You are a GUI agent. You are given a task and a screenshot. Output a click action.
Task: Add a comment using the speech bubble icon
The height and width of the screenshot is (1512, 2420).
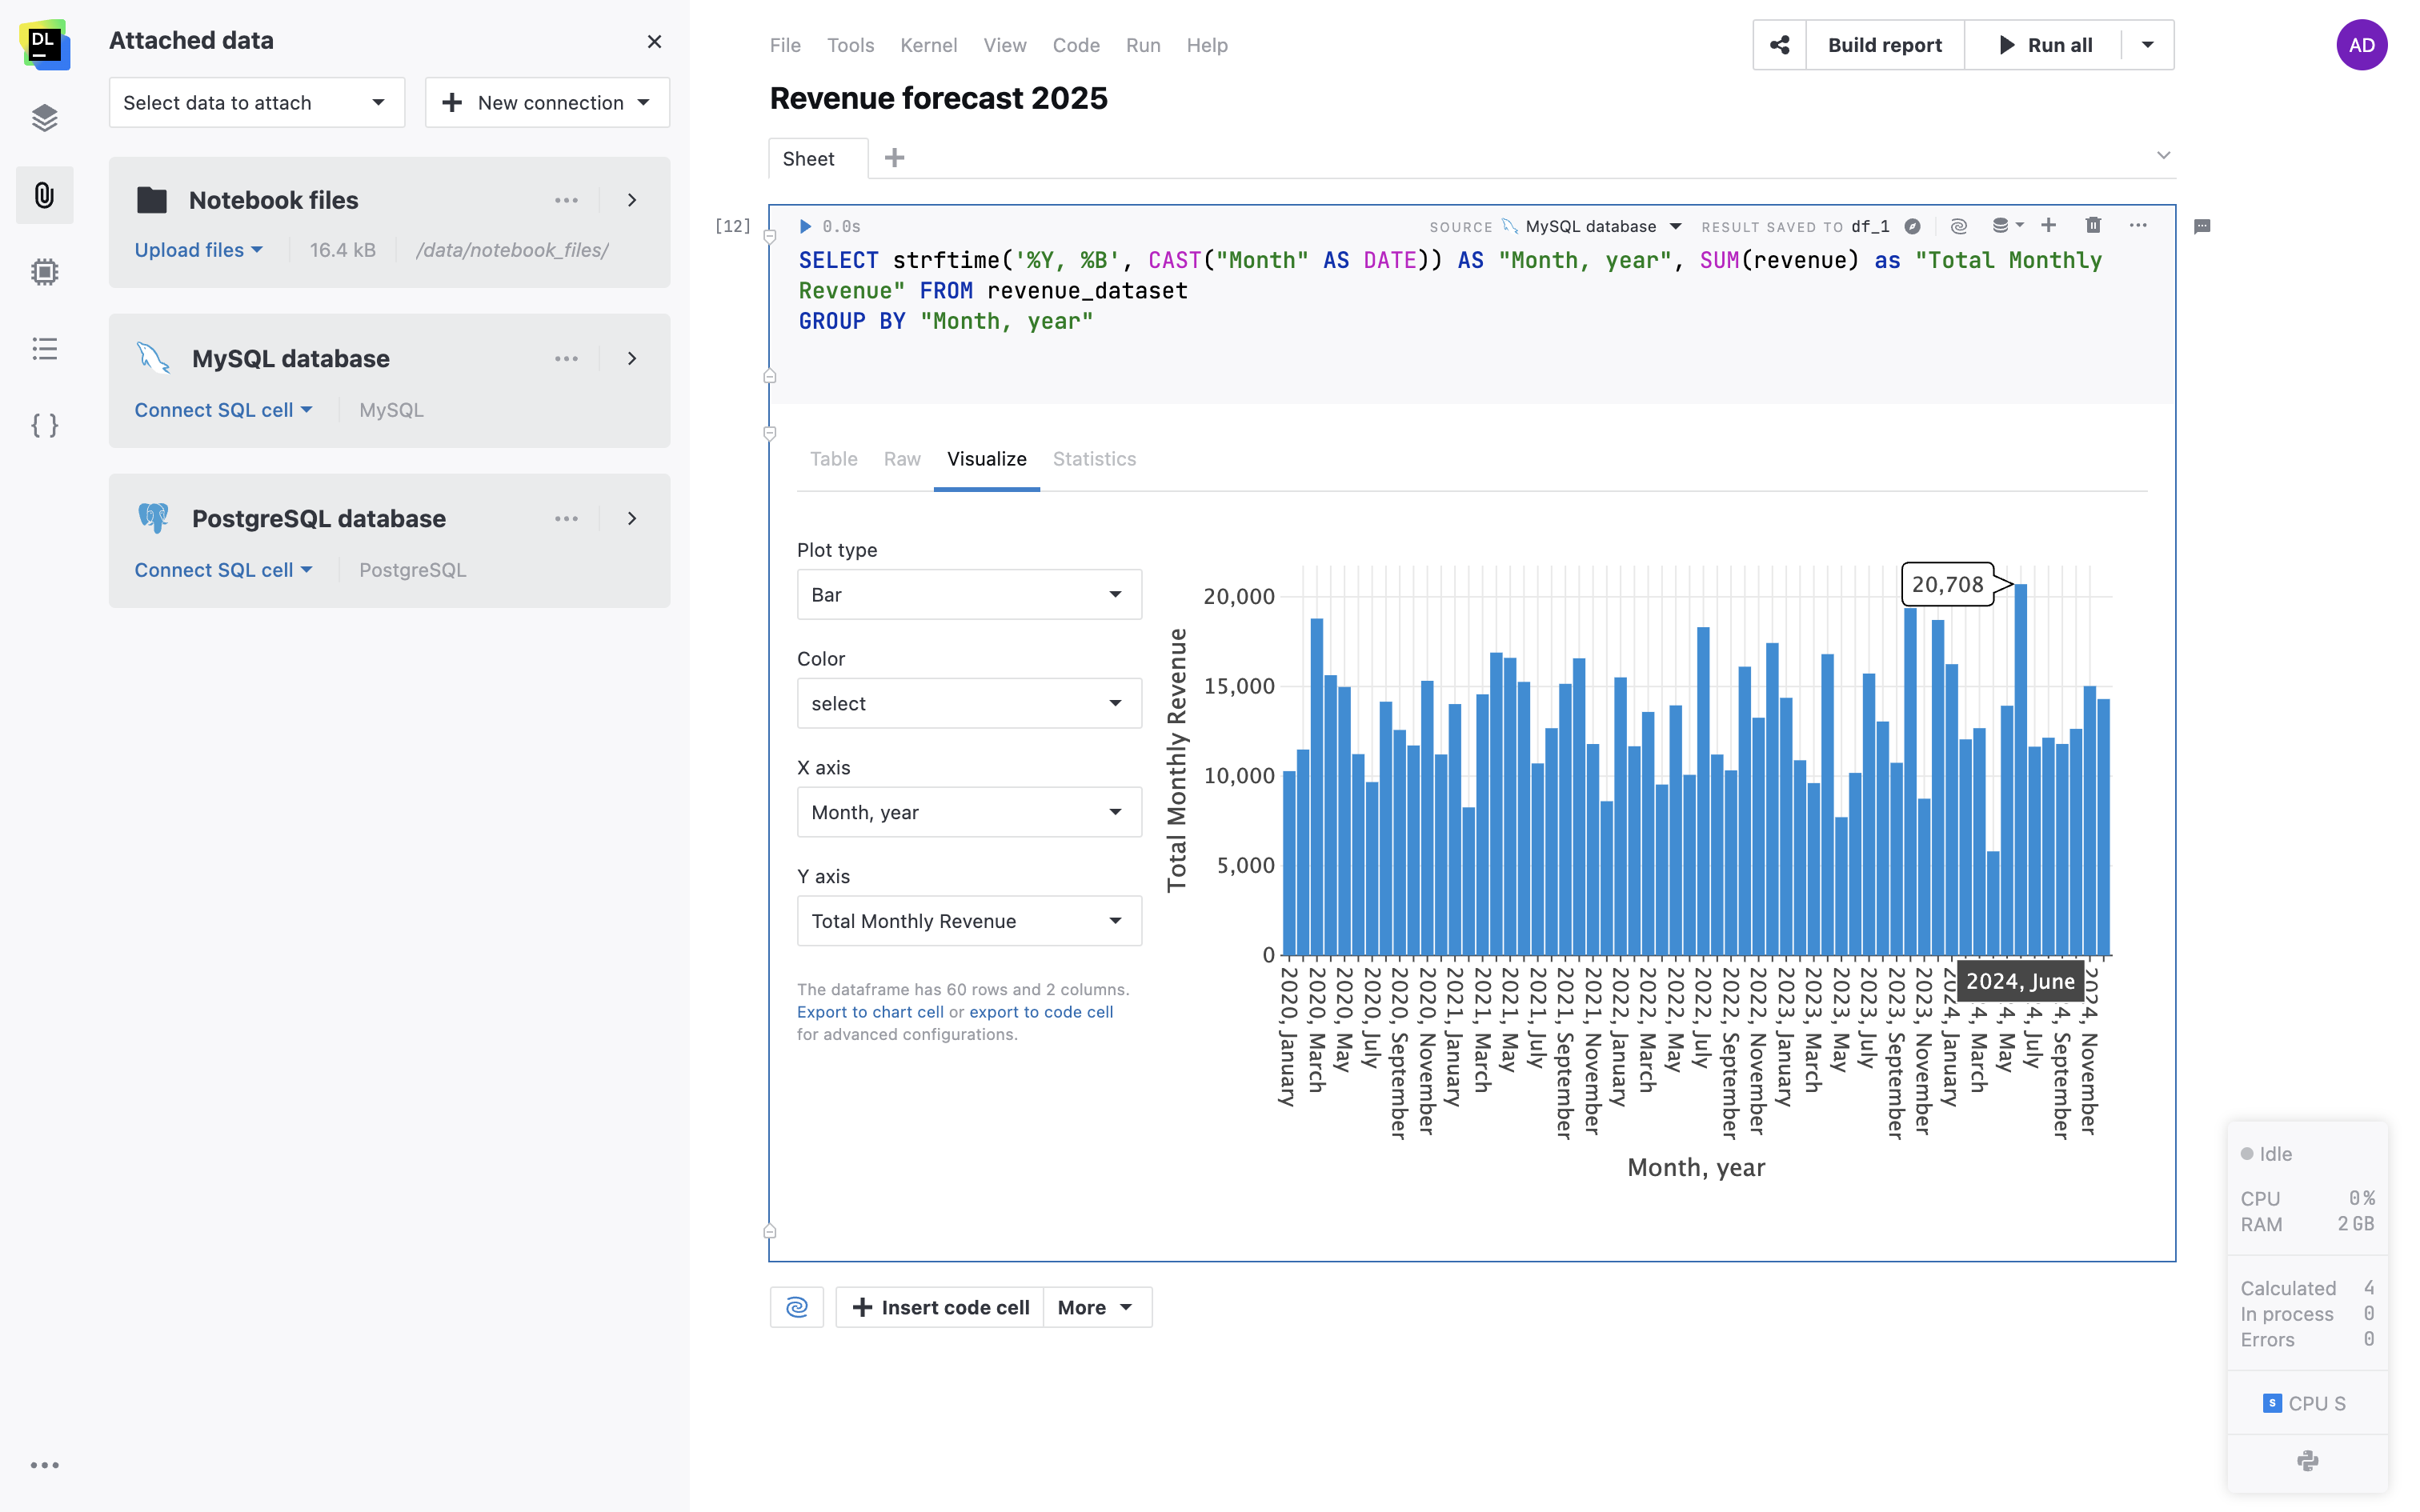point(2201,226)
